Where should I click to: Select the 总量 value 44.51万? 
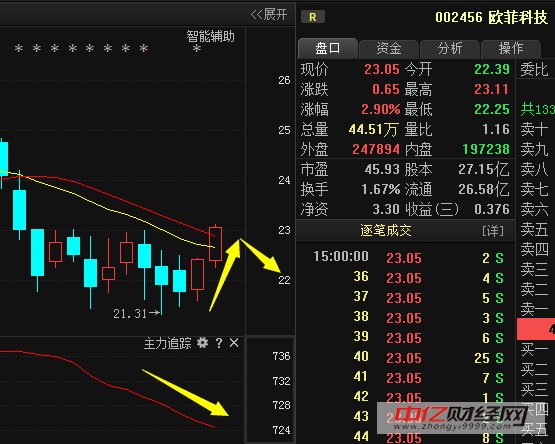pyautogui.click(x=373, y=129)
